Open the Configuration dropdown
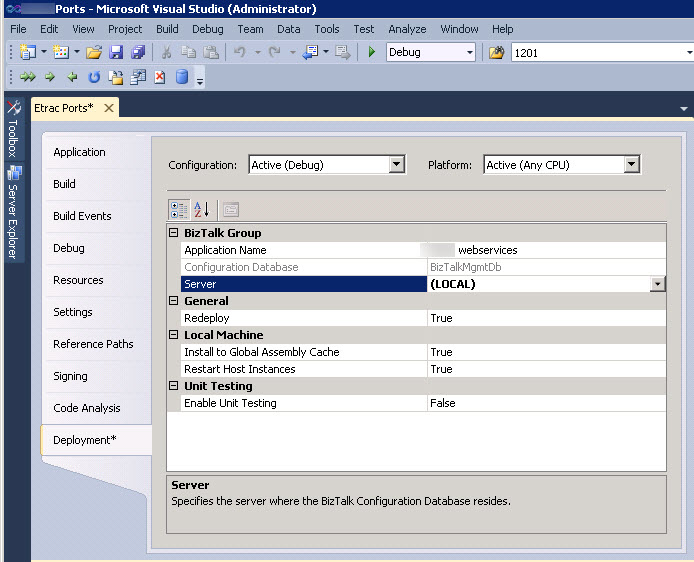694x562 pixels. coord(396,165)
